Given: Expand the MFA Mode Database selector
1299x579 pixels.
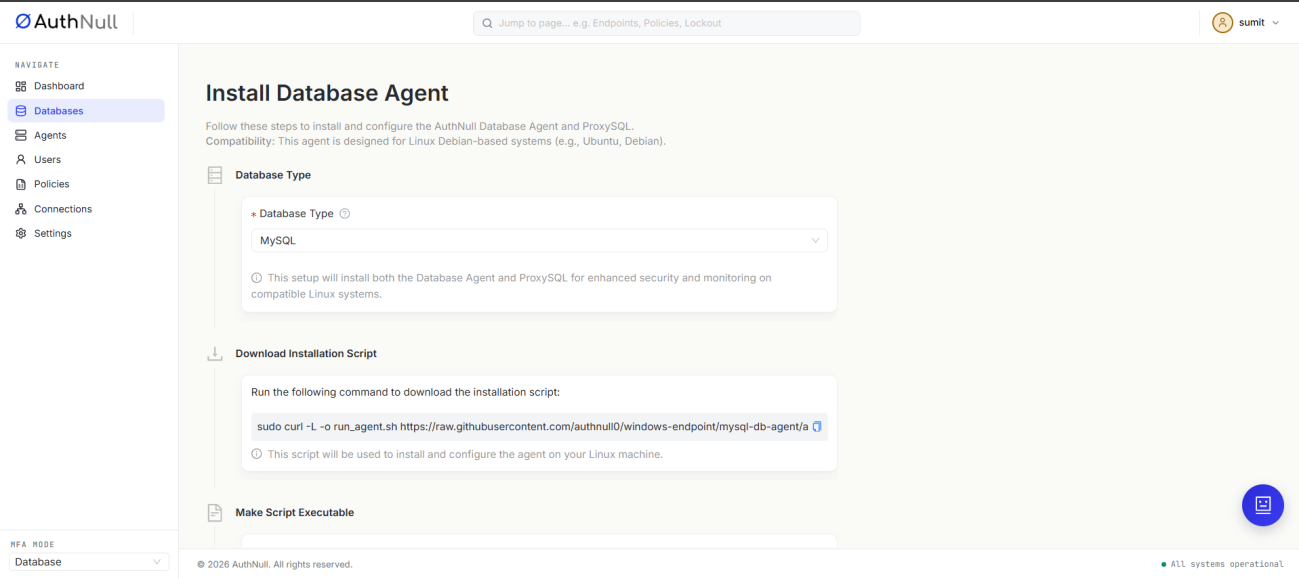Looking at the screenshot, I should pos(89,562).
